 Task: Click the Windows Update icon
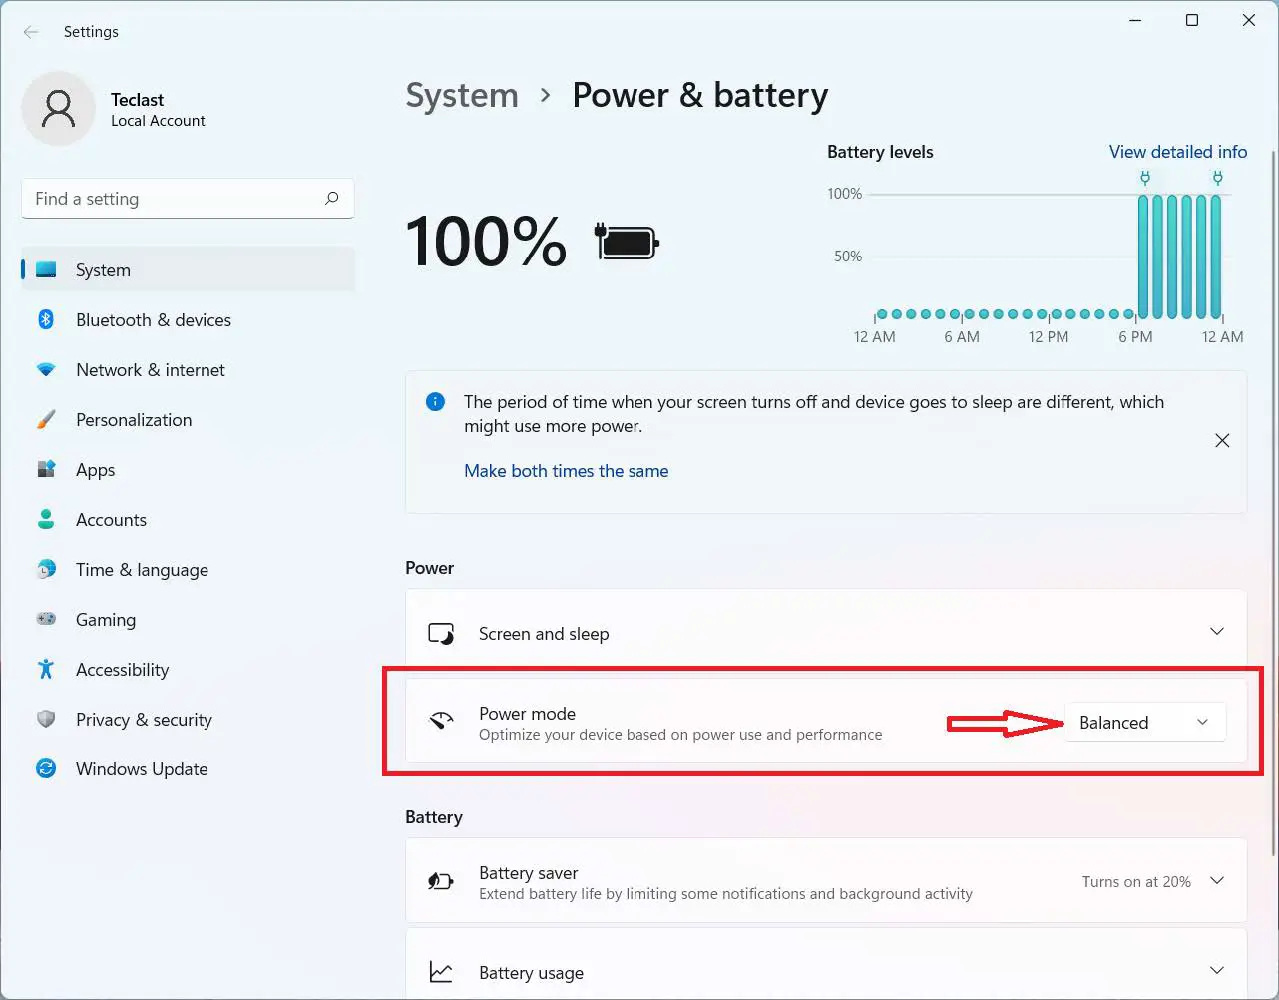[46, 768]
